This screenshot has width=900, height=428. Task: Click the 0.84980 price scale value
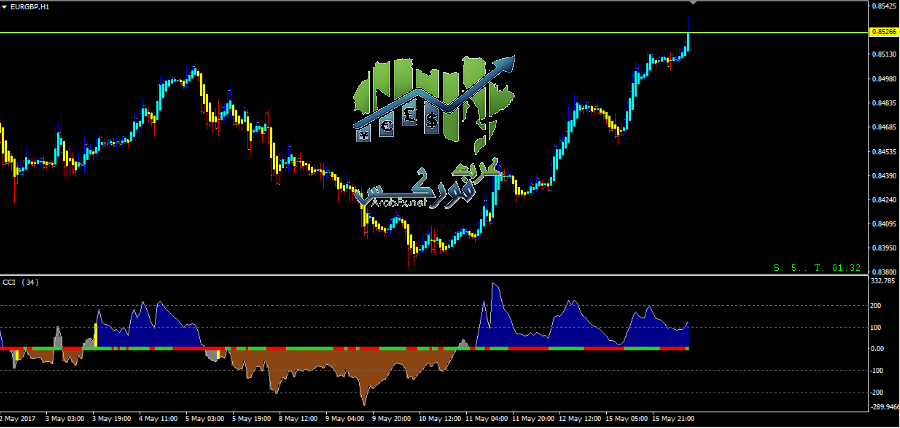pos(885,79)
